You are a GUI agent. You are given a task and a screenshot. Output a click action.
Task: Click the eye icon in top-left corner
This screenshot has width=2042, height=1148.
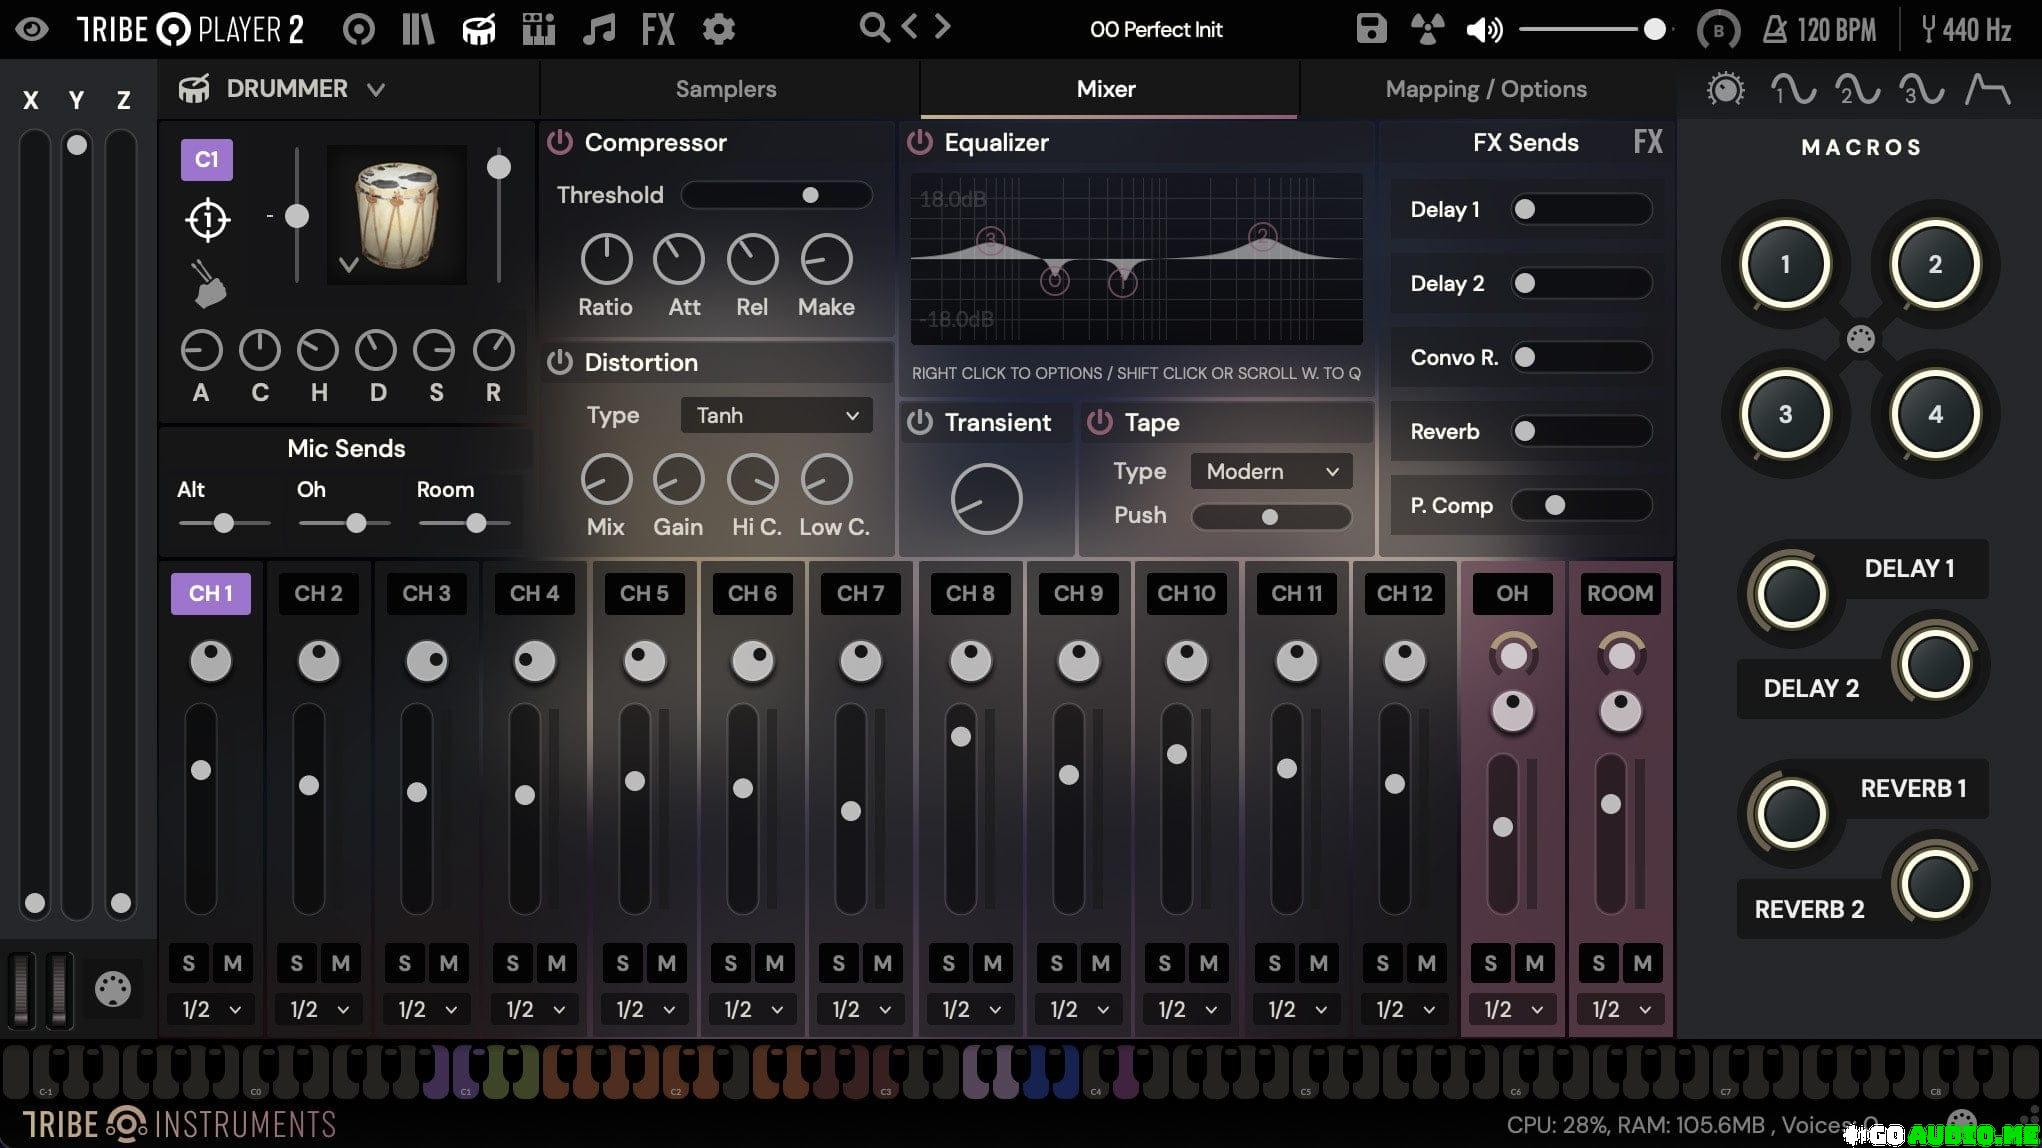coord(32,29)
